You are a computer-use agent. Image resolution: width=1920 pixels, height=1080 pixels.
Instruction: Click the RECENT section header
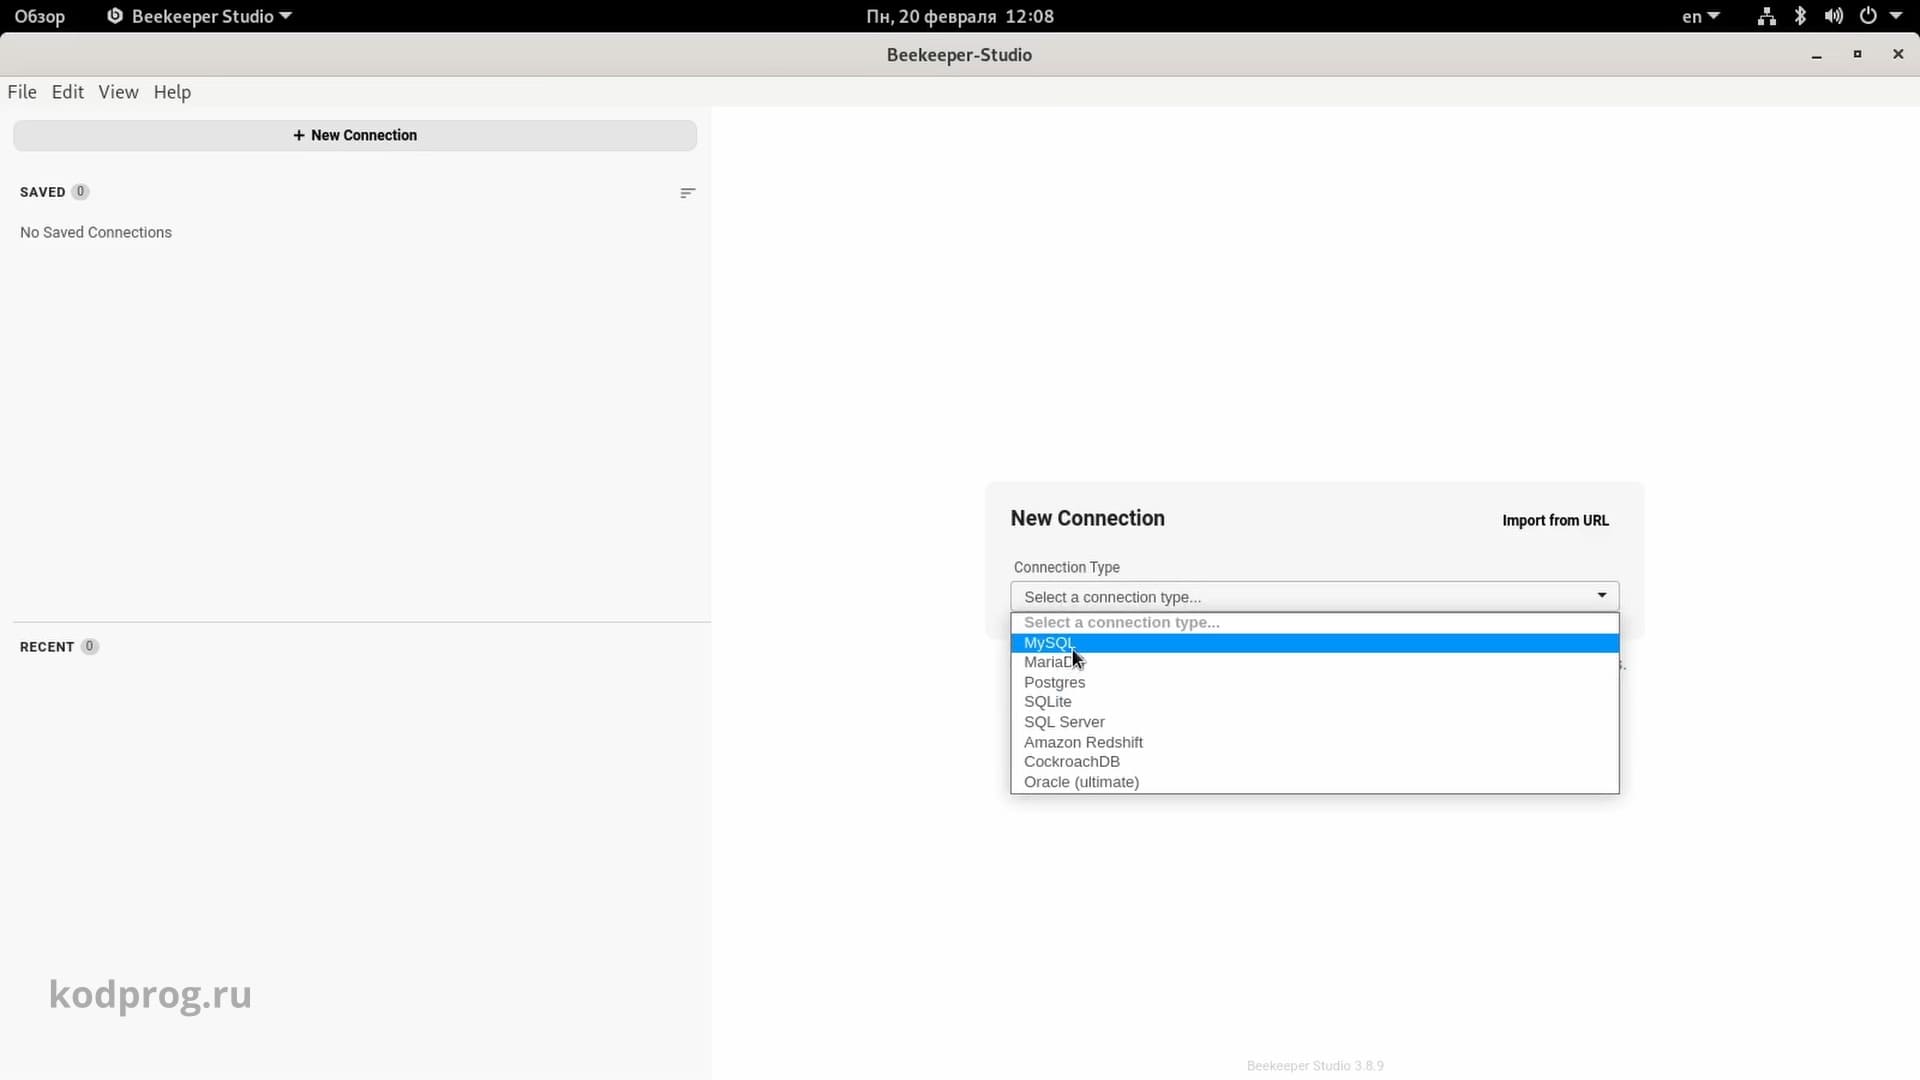(47, 647)
